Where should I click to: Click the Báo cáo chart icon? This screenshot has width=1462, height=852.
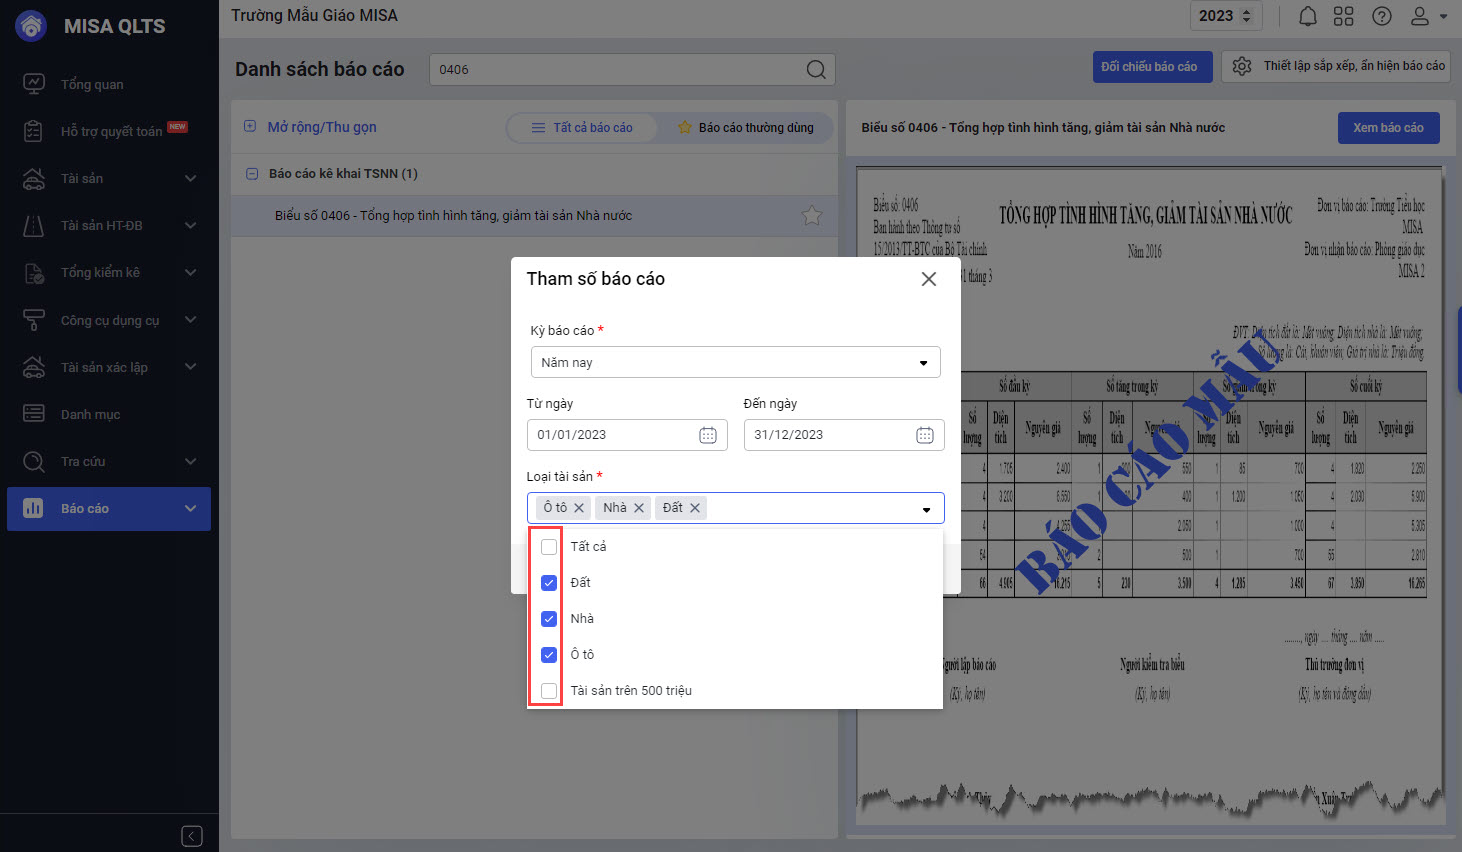pyautogui.click(x=34, y=508)
